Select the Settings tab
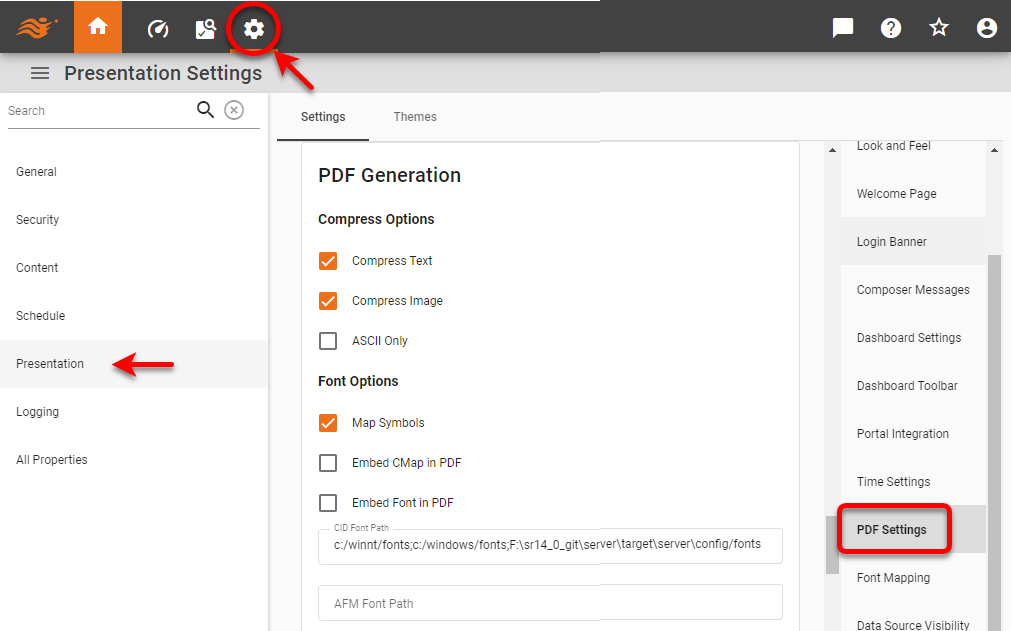Image resolution: width=1011 pixels, height=631 pixels. tap(322, 117)
